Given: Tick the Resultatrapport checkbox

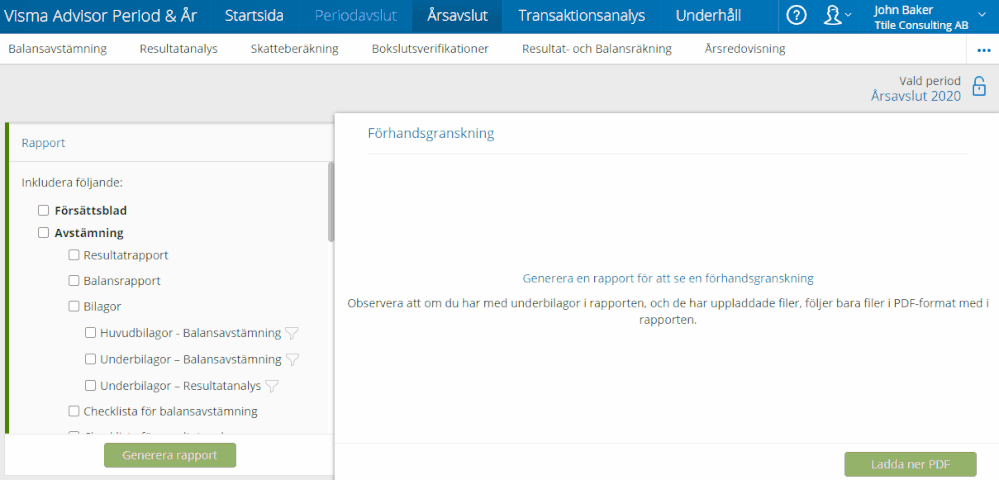Looking at the screenshot, I should click(74, 255).
